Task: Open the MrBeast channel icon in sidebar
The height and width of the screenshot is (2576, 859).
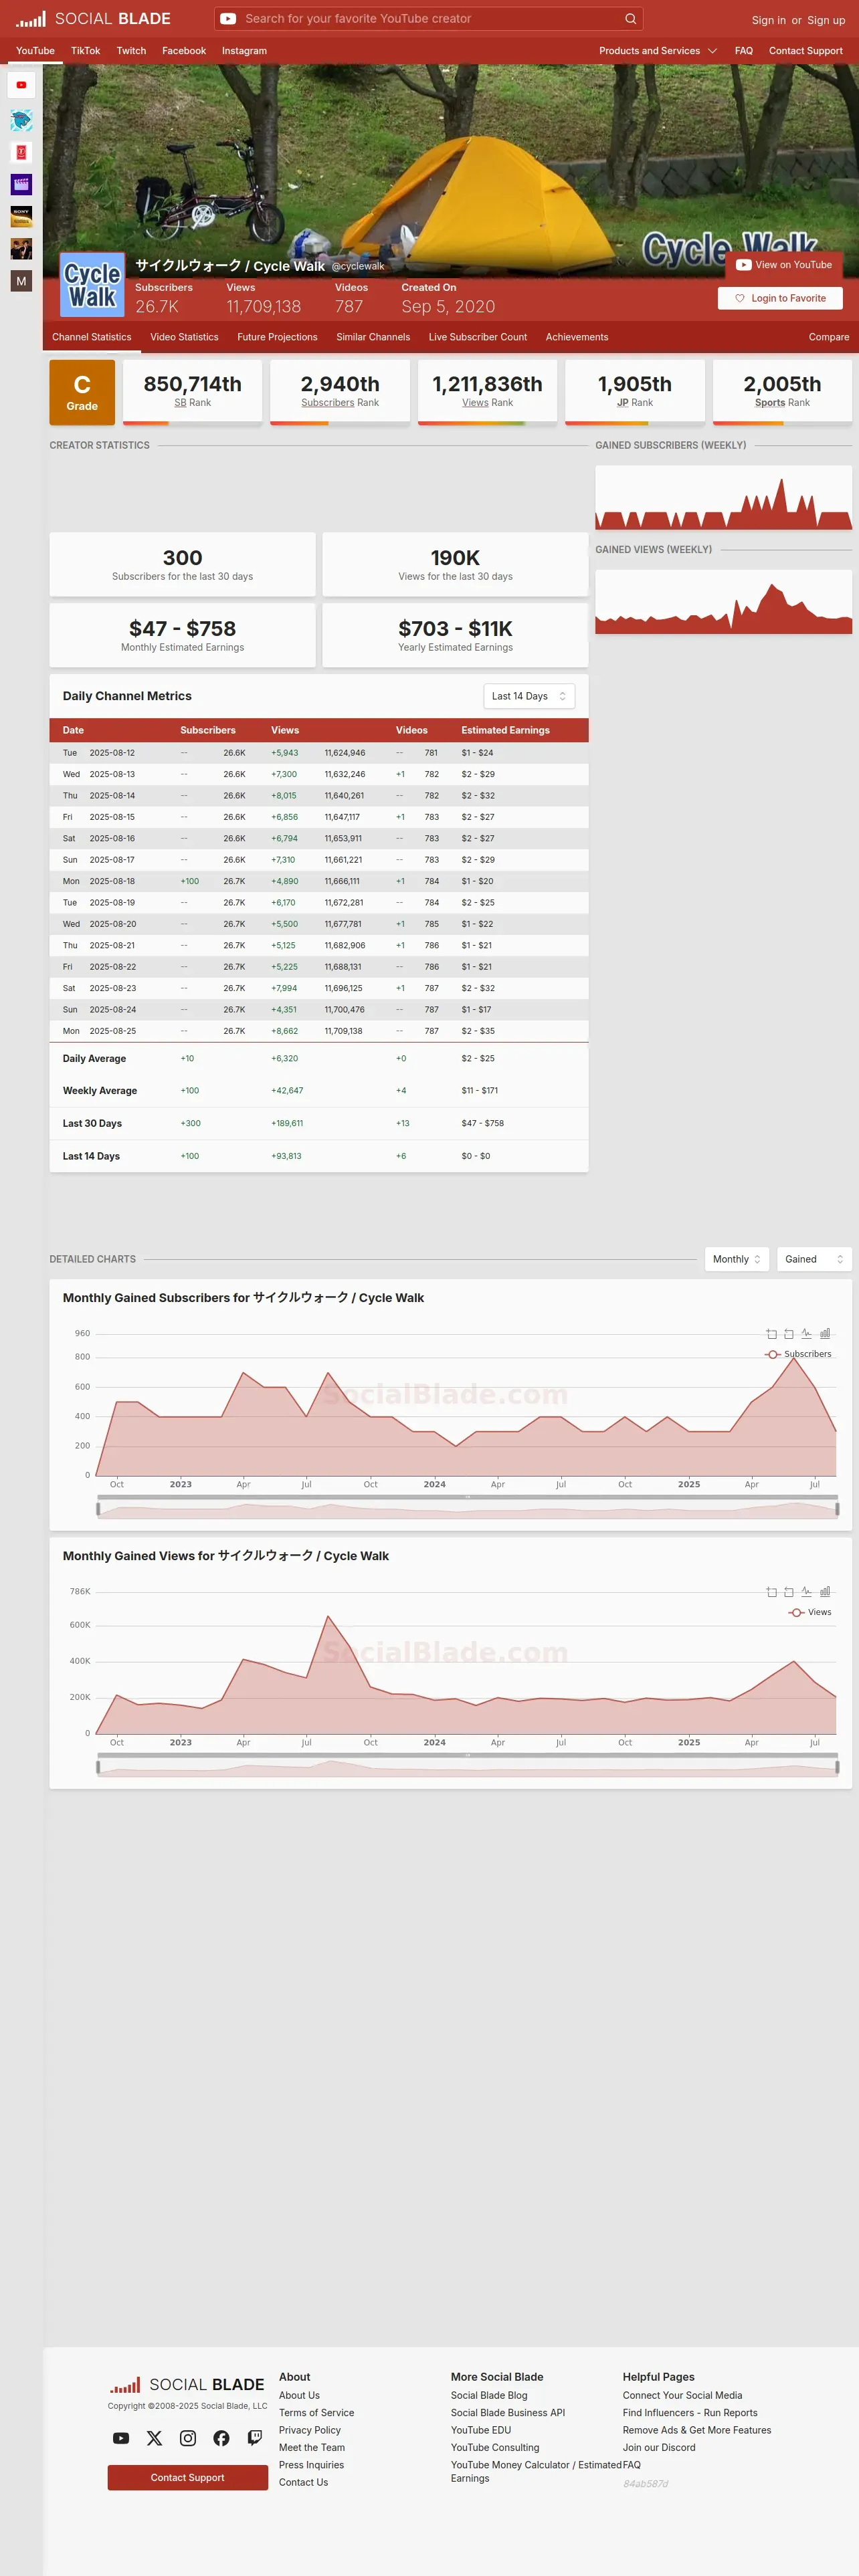Action: click(x=21, y=120)
